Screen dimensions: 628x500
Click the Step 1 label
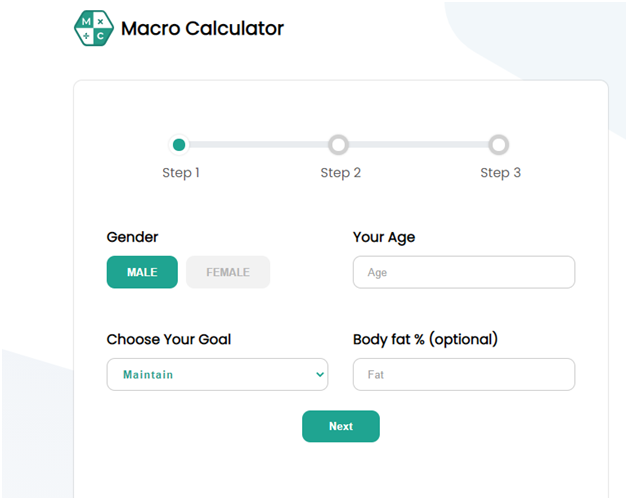tap(181, 173)
